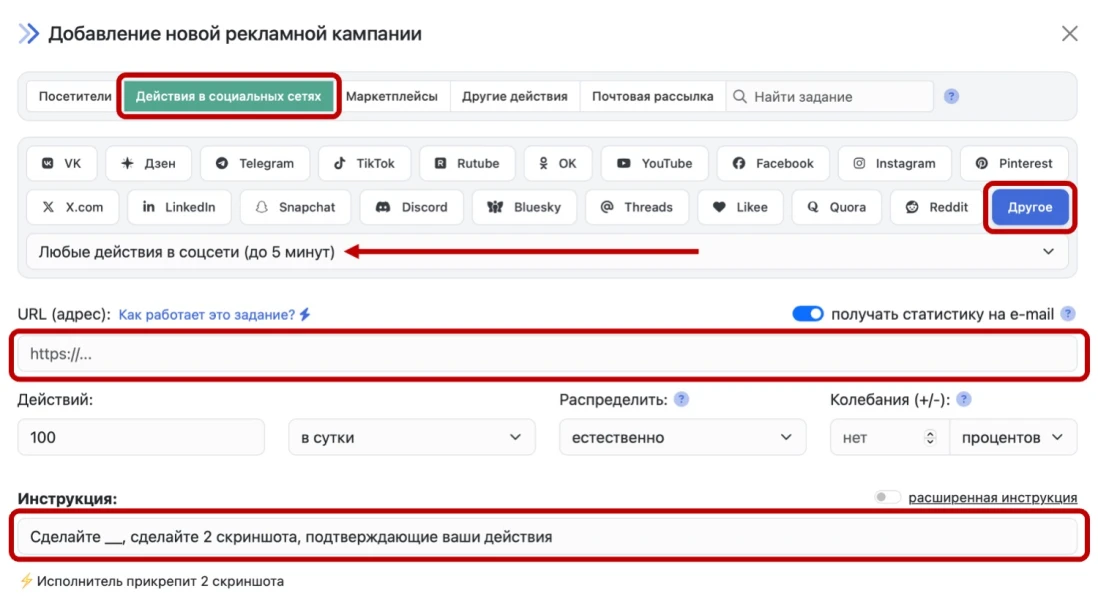Switch to the Маркетплейсы tab
This screenshot has height=599, width=1098.
pyautogui.click(x=392, y=97)
